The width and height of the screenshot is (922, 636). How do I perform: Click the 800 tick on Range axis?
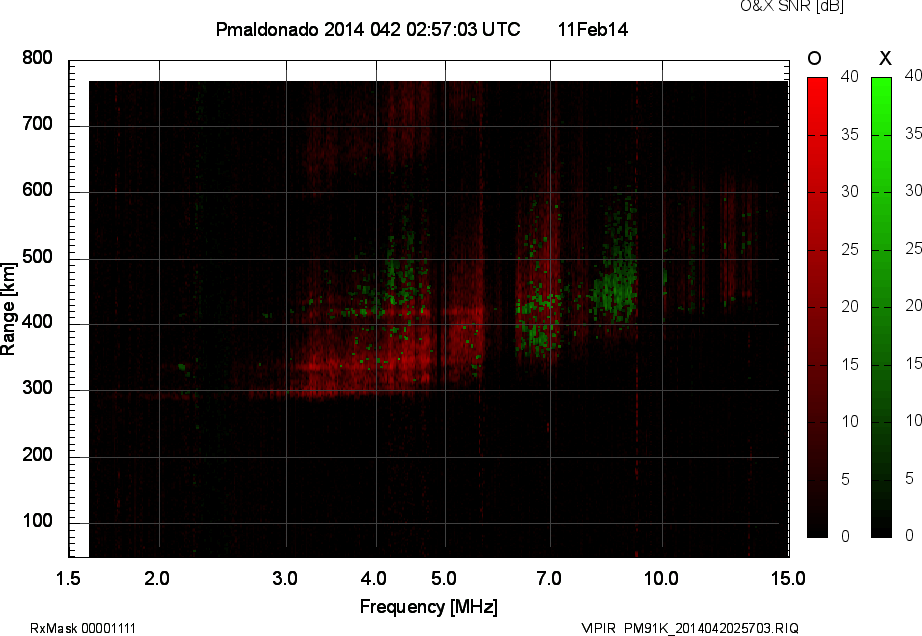tap(38, 59)
